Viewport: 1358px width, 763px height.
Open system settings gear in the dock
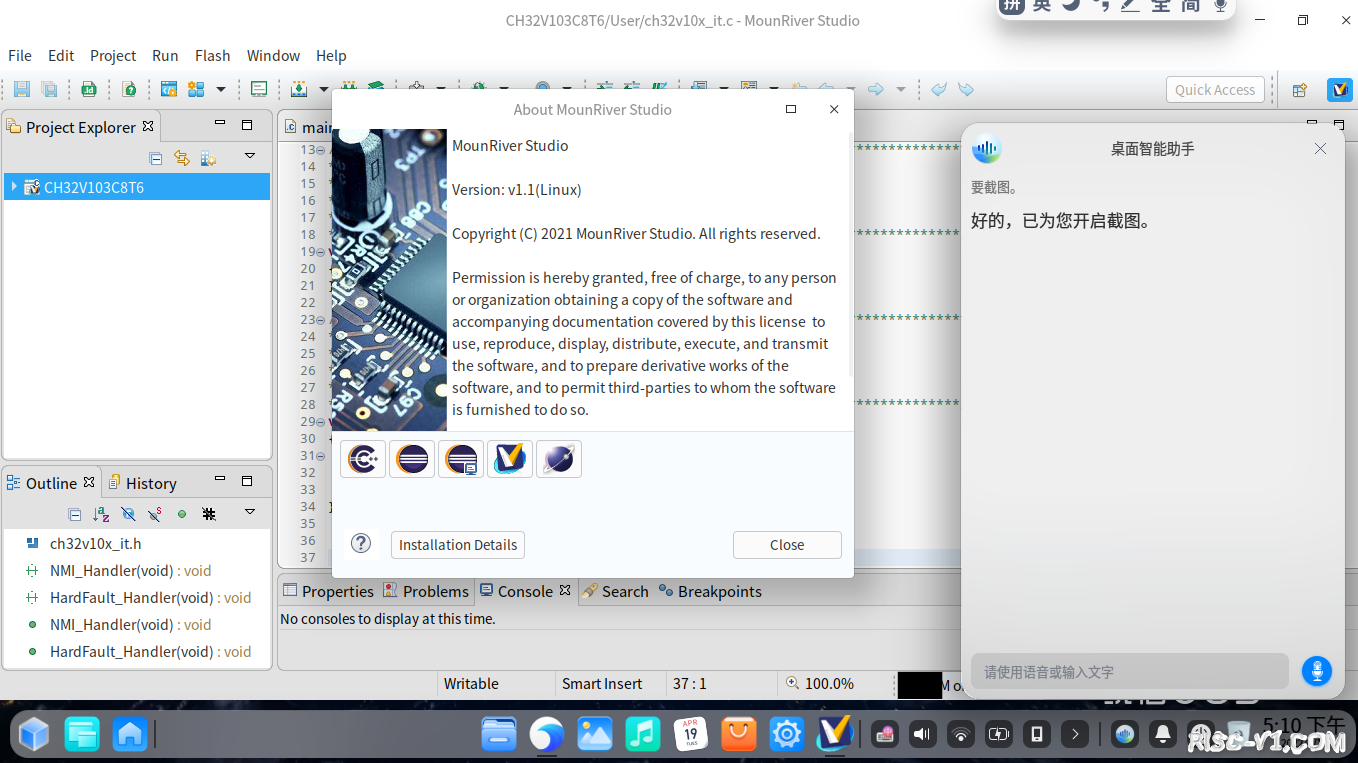(787, 735)
